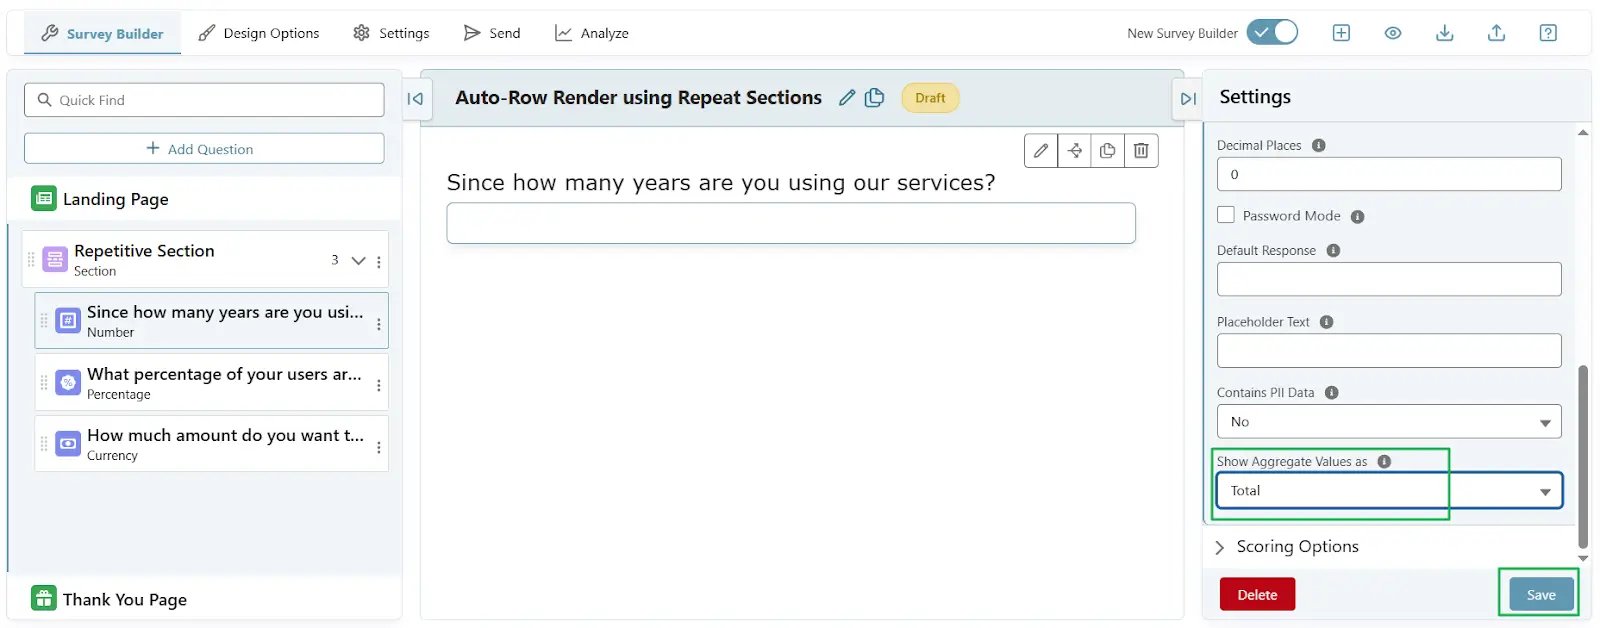Select the Repetitive Section row
The width and height of the screenshot is (1600, 628).
point(205,260)
